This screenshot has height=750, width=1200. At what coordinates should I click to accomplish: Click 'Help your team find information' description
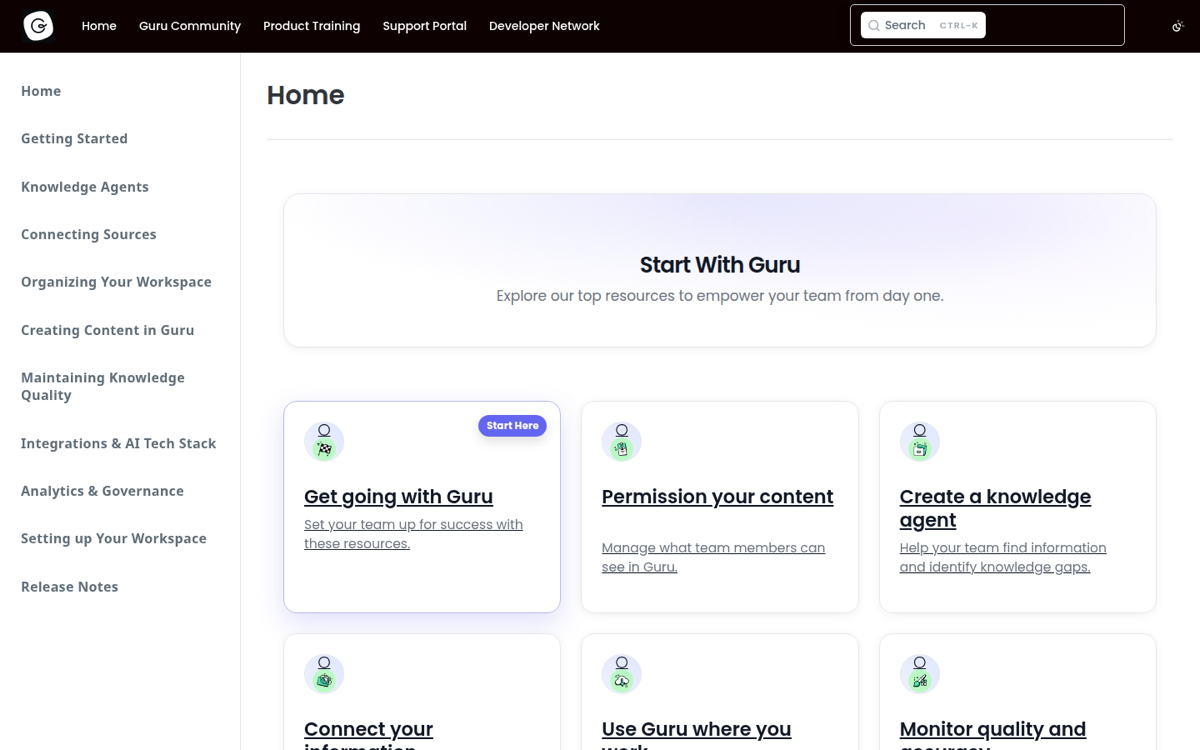pos(1003,557)
